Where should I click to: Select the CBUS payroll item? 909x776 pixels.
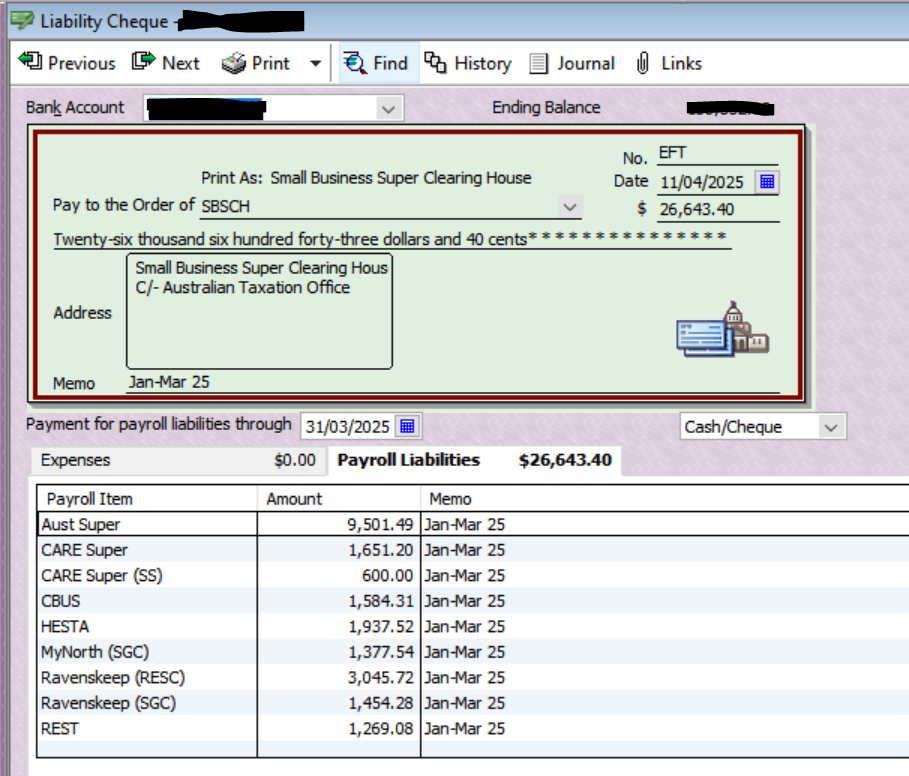pyautogui.click(x=148, y=601)
